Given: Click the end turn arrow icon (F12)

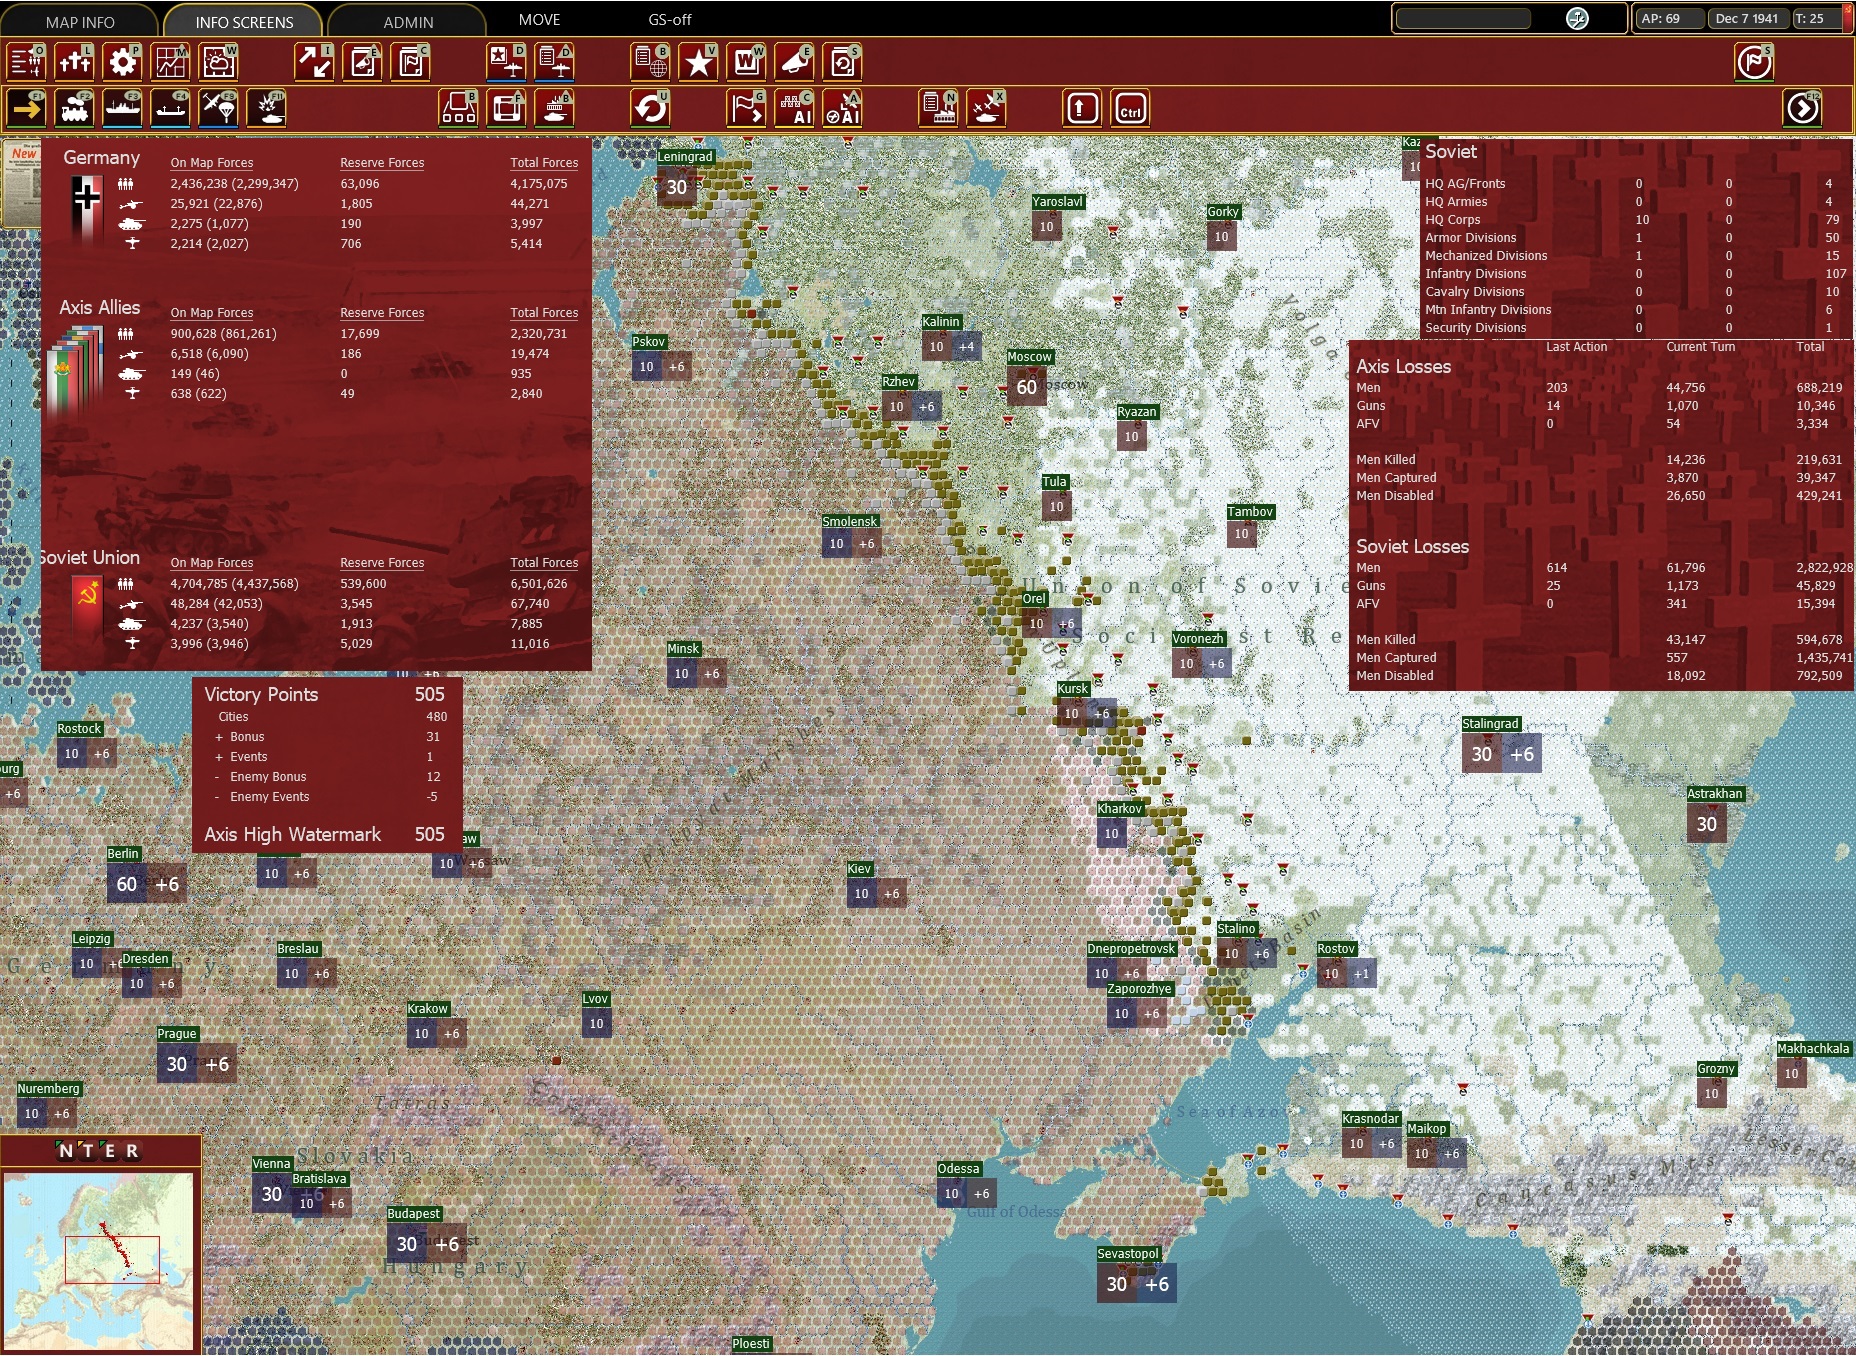Looking at the screenshot, I should coord(1803,108).
